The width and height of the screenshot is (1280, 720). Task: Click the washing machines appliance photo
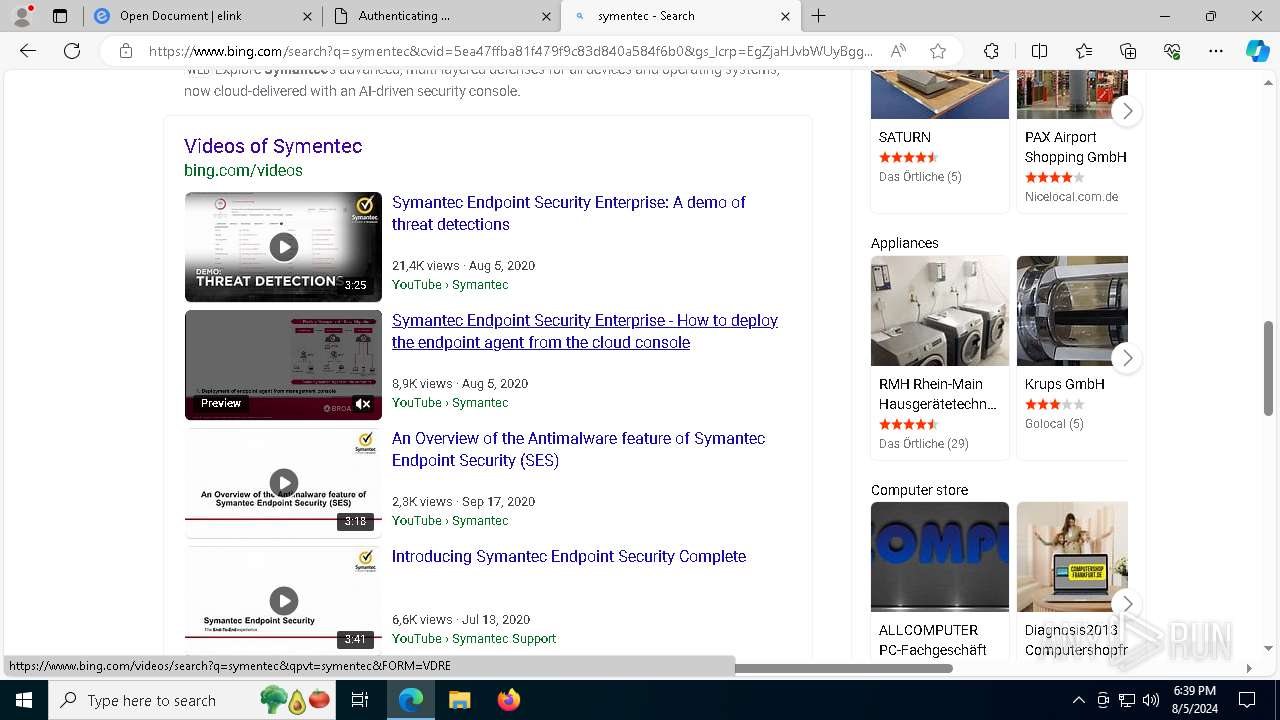(940, 311)
